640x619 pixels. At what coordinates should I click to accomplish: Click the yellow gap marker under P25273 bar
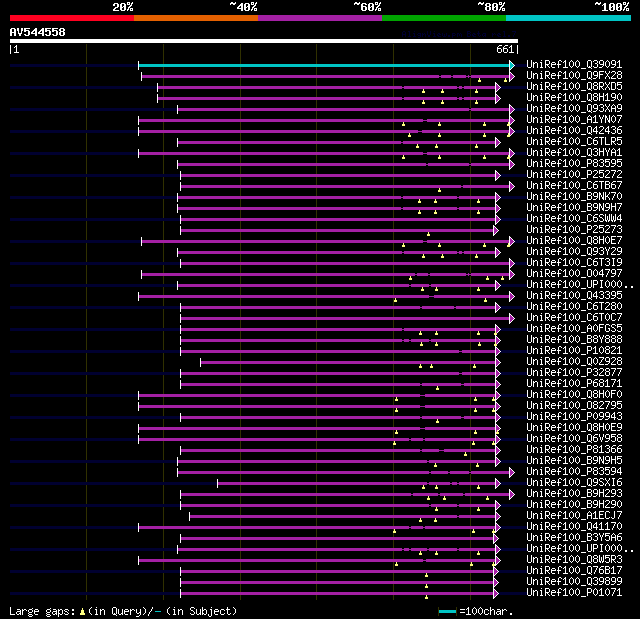pyautogui.click(x=428, y=234)
